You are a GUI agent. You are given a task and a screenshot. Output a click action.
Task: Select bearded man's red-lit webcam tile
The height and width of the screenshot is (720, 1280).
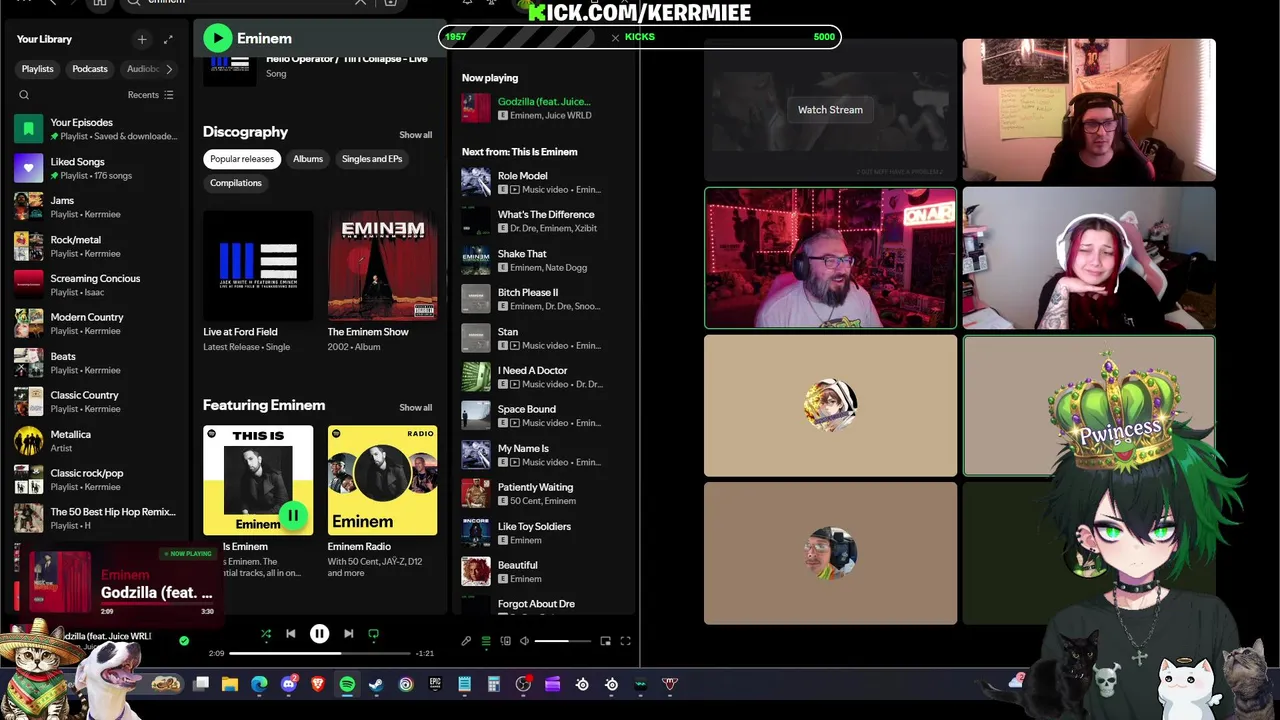point(830,258)
